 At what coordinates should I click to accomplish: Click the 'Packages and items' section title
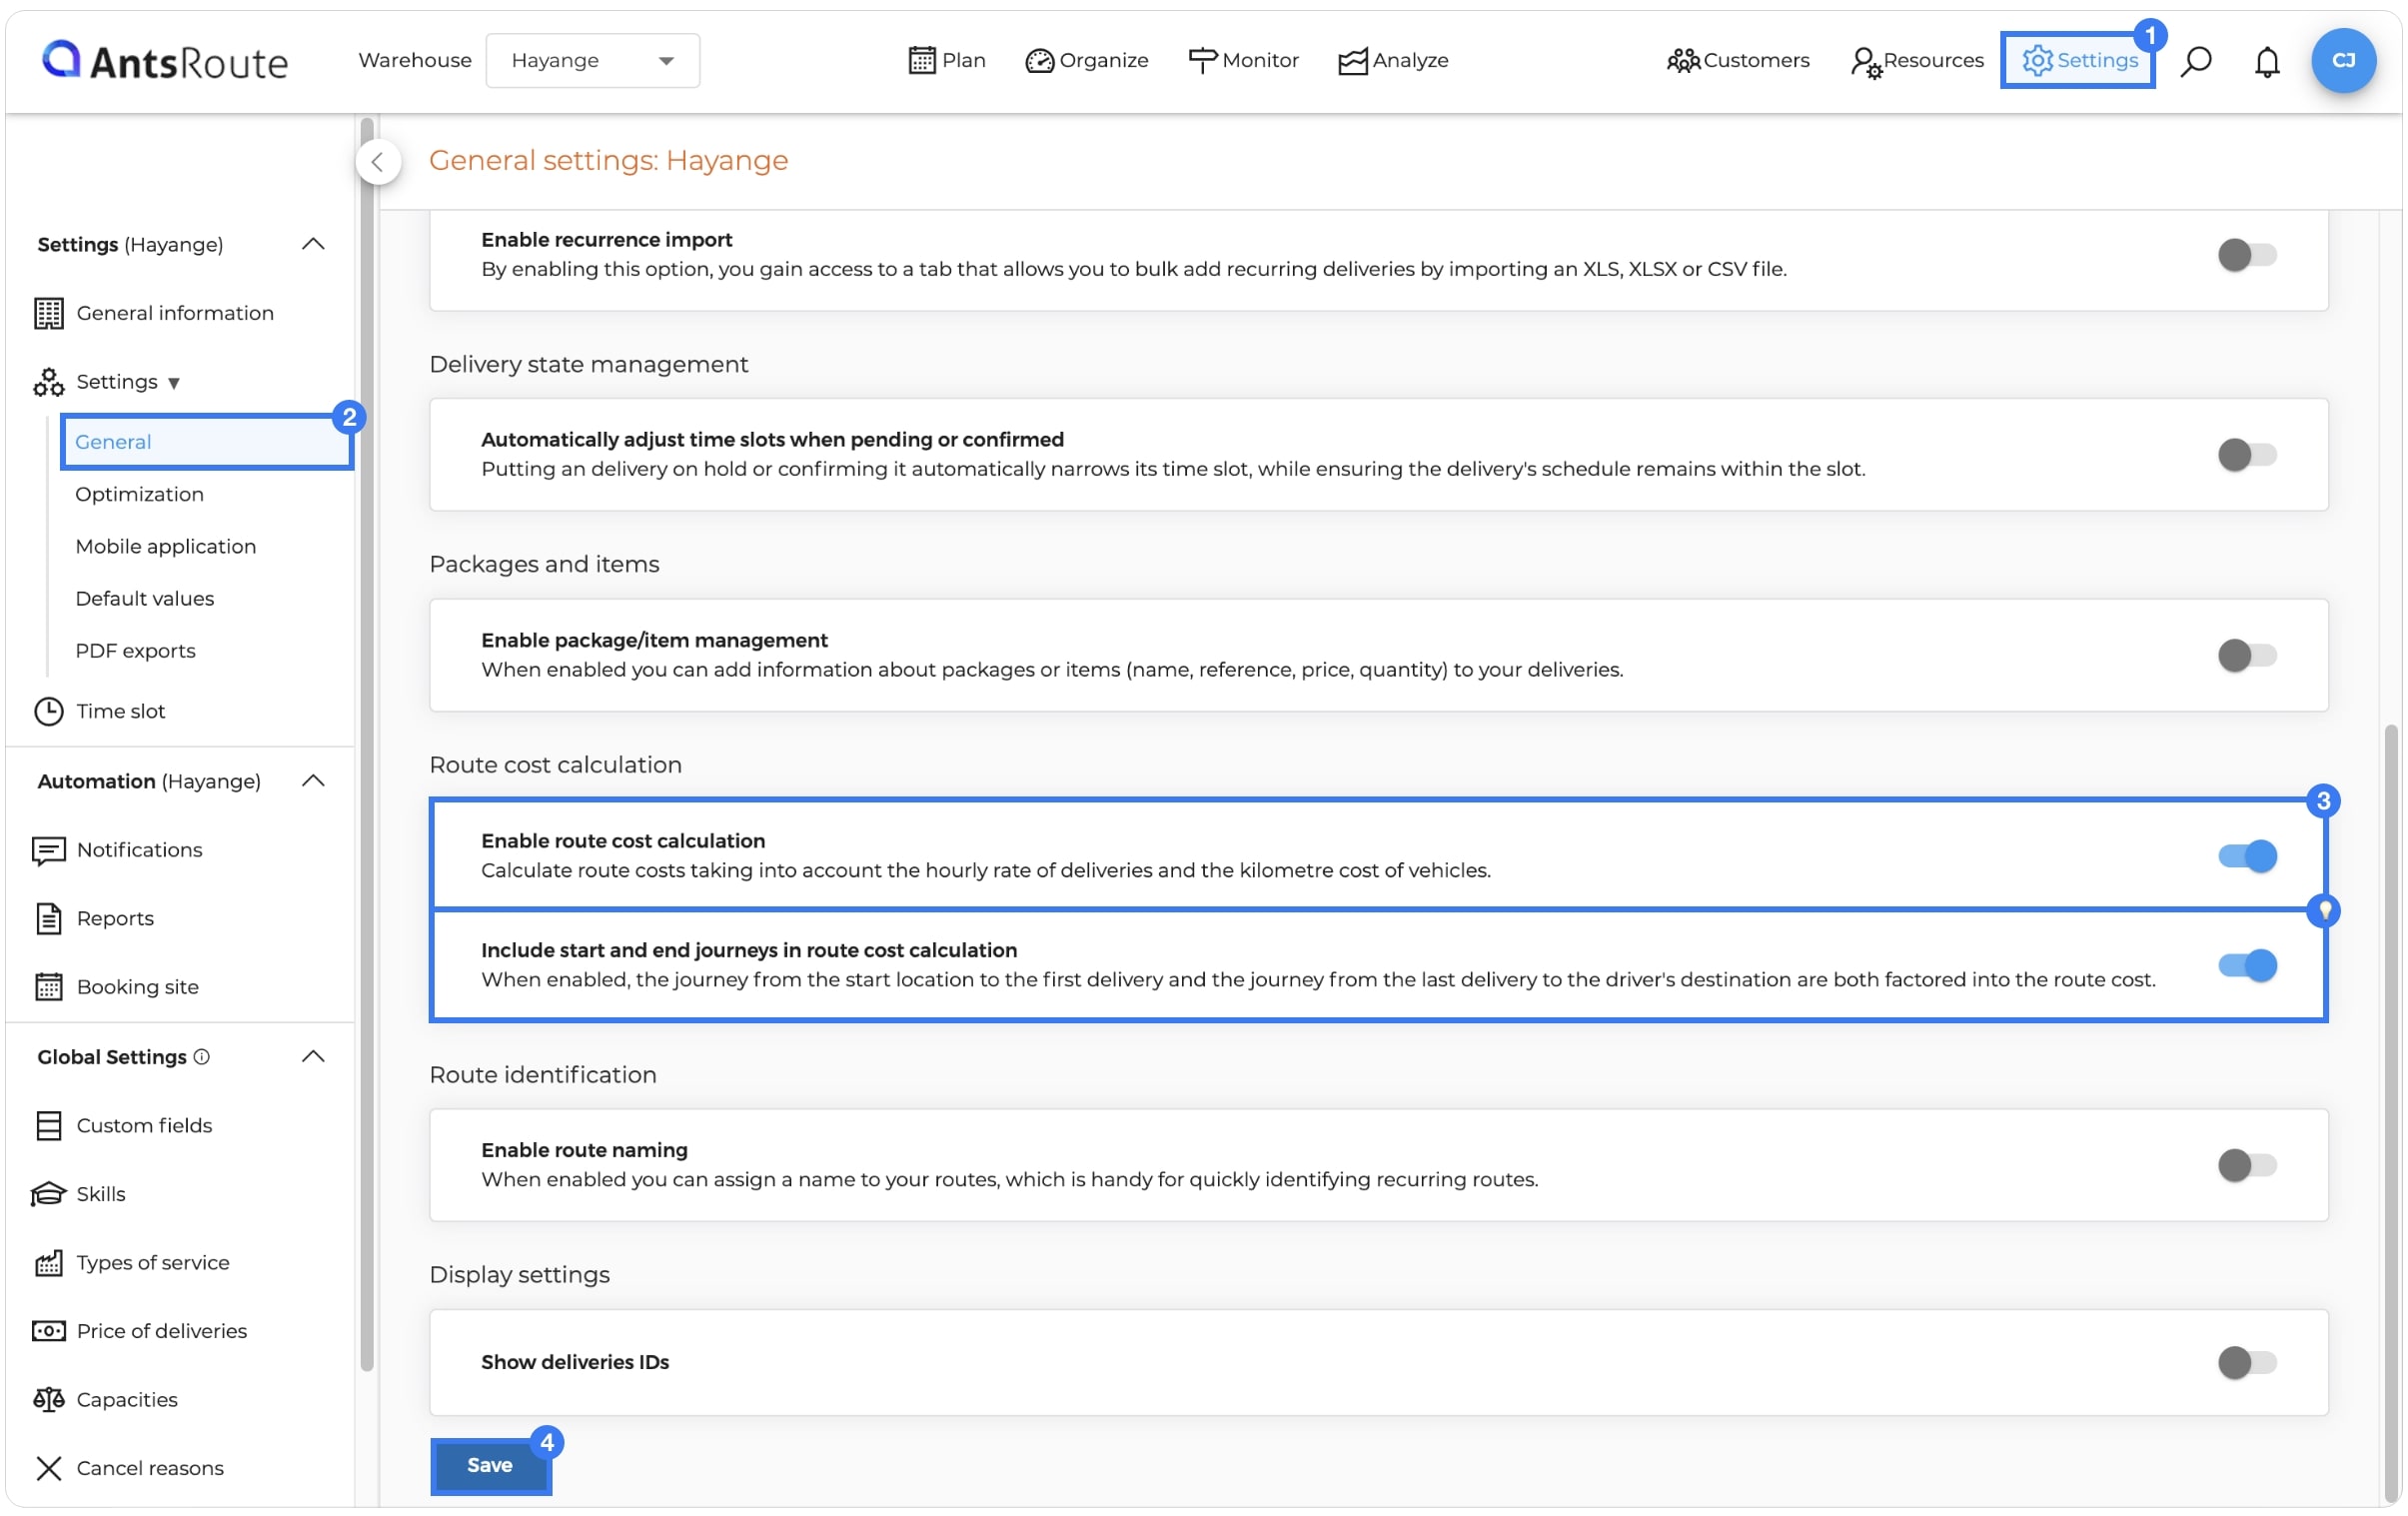click(x=544, y=564)
